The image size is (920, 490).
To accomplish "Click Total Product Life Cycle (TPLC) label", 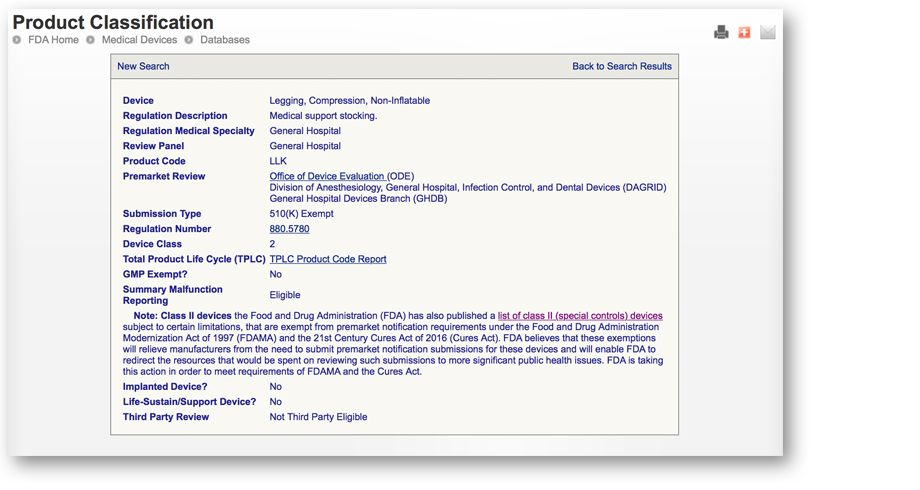I will (194, 259).
